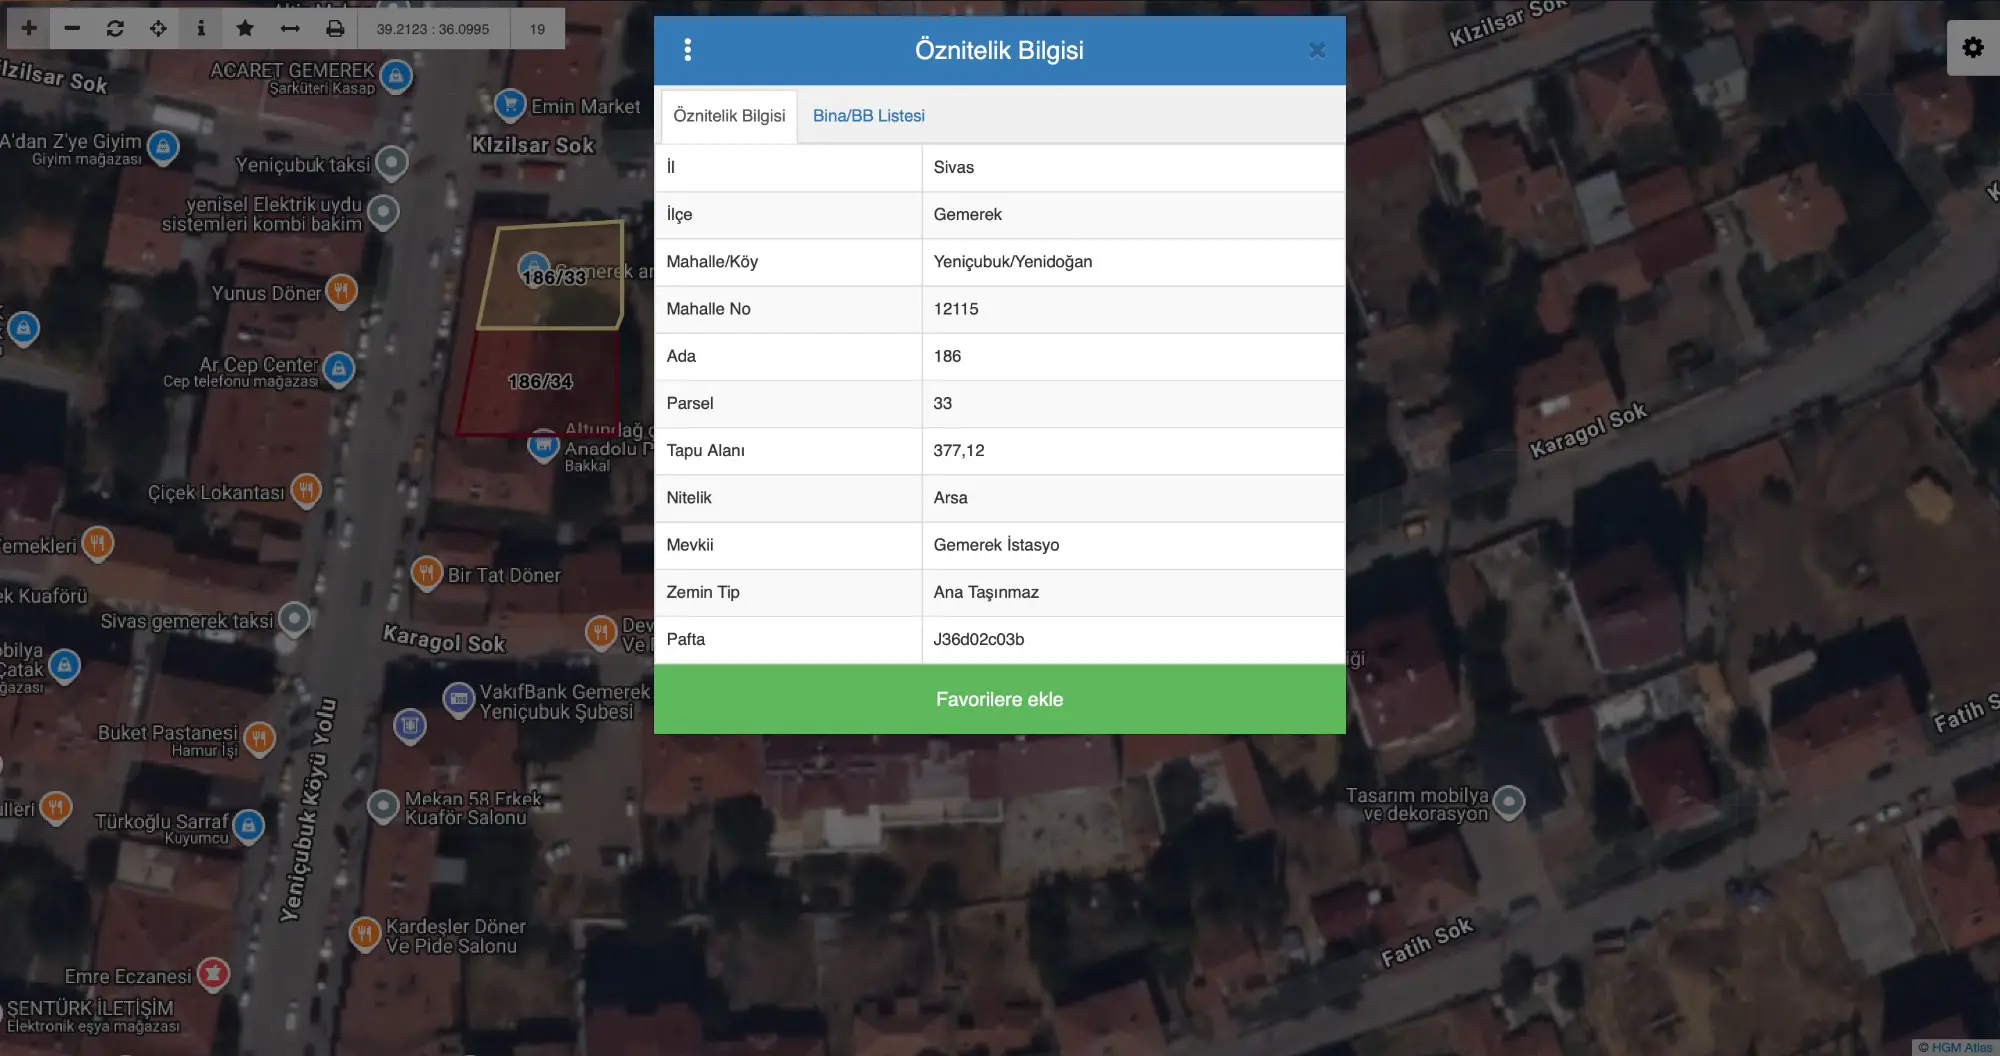This screenshot has width=2000, height=1056.
Task: Click the Türkoğlu Sarraf pin
Action: click(248, 825)
